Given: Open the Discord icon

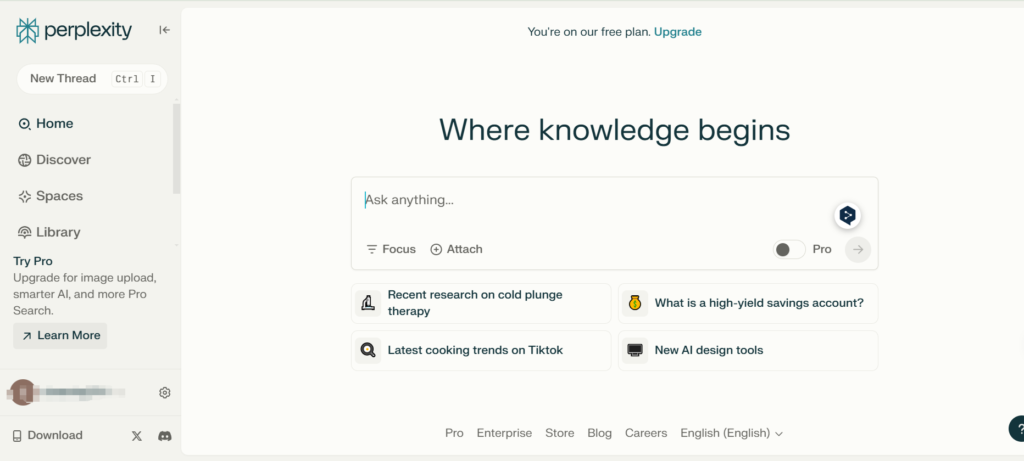Looking at the screenshot, I should click(165, 436).
